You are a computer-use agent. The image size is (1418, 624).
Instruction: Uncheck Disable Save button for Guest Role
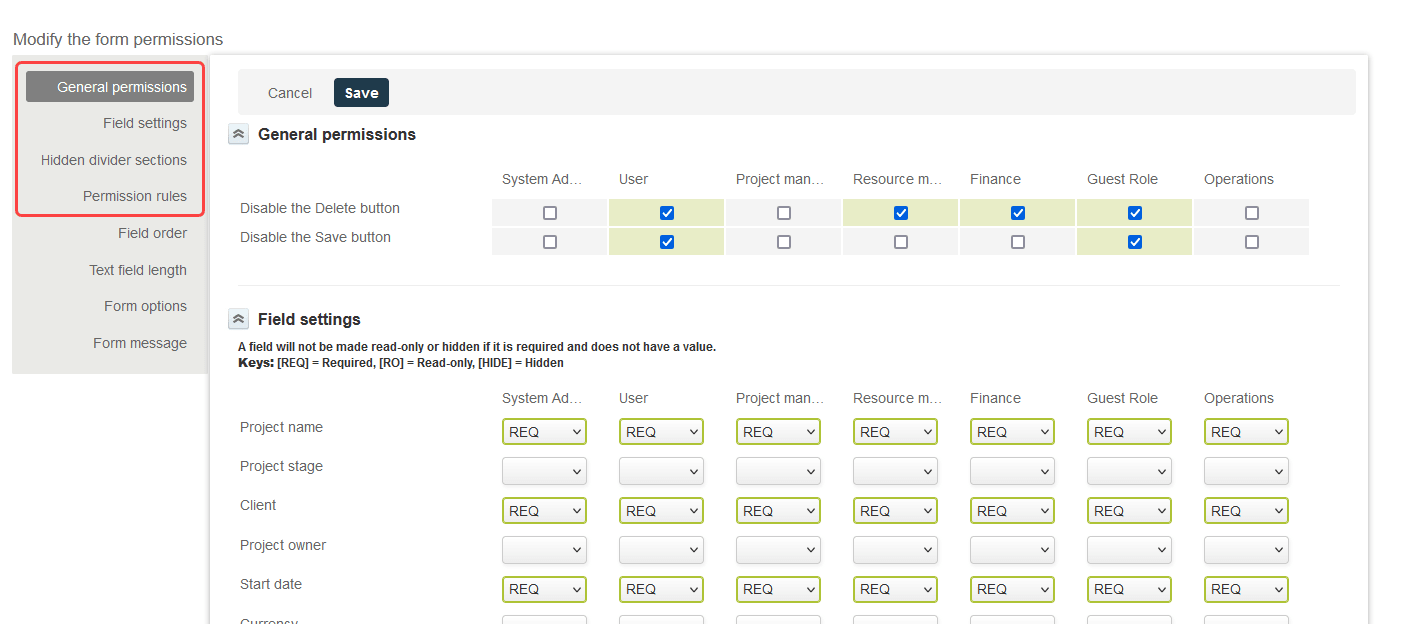(x=1135, y=242)
